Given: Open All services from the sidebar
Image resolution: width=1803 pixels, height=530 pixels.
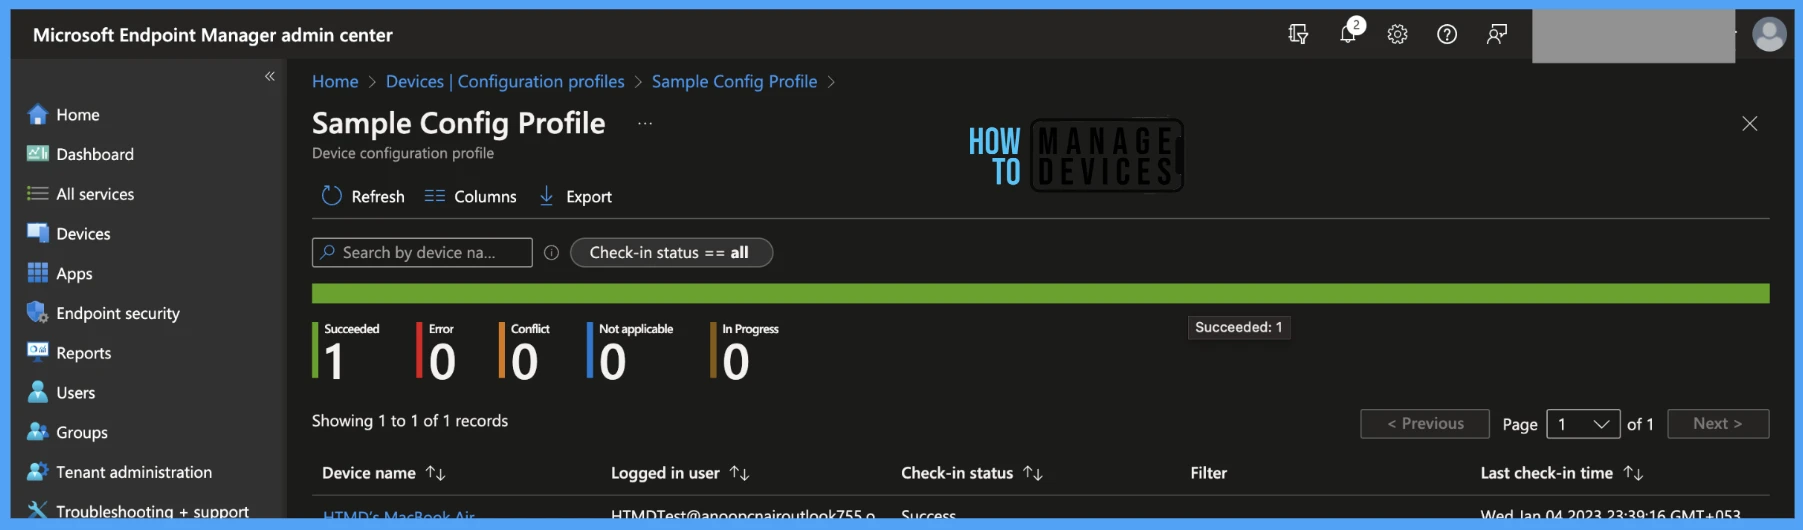Looking at the screenshot, I should pos(95,194).
